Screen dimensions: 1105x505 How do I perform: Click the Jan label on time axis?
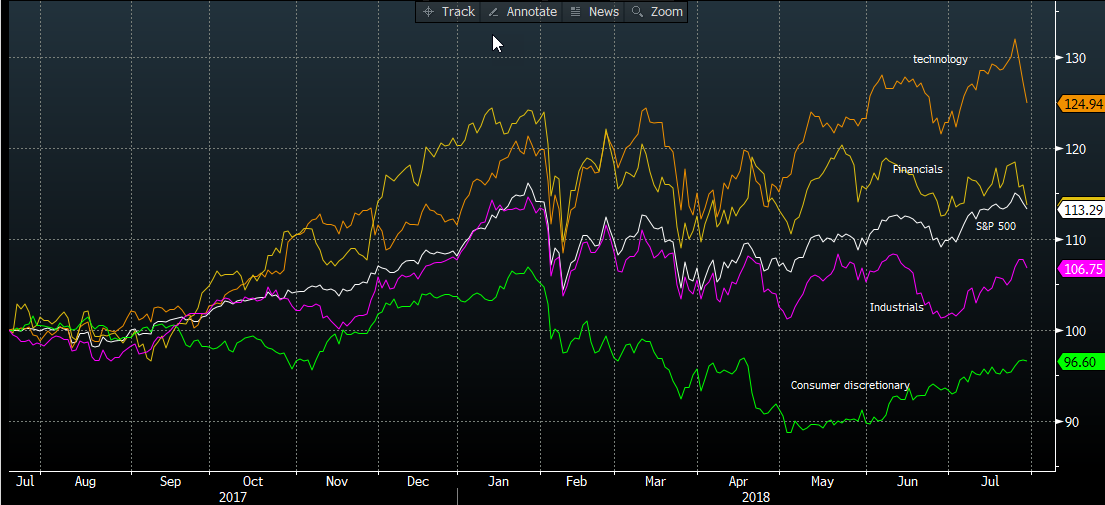pos(498,482)
